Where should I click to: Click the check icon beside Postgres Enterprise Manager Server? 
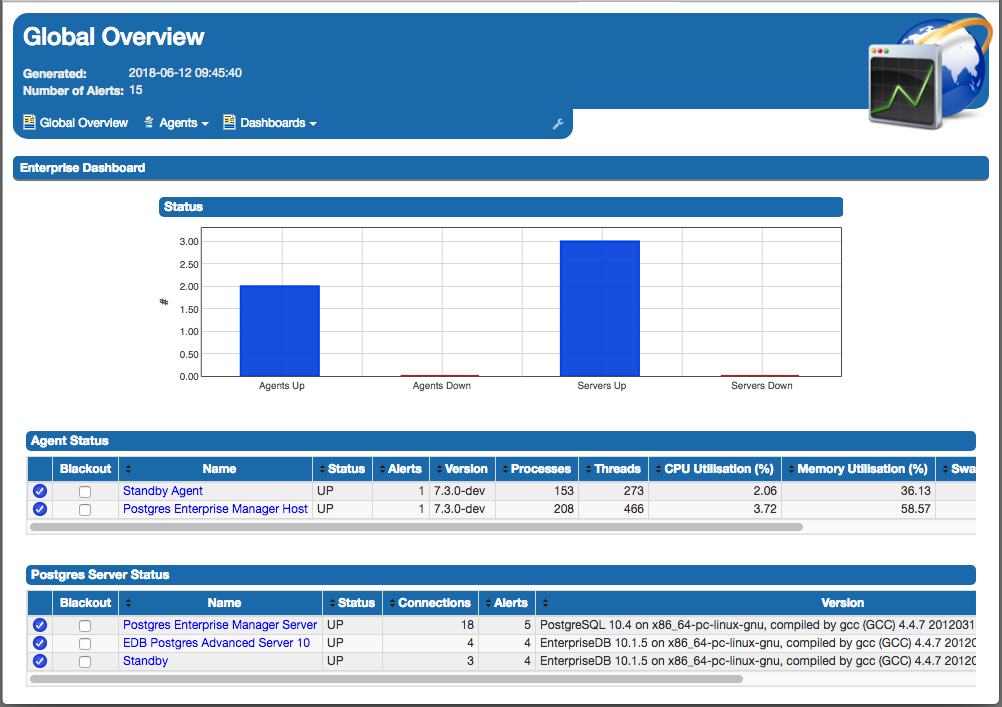(39, 624)
